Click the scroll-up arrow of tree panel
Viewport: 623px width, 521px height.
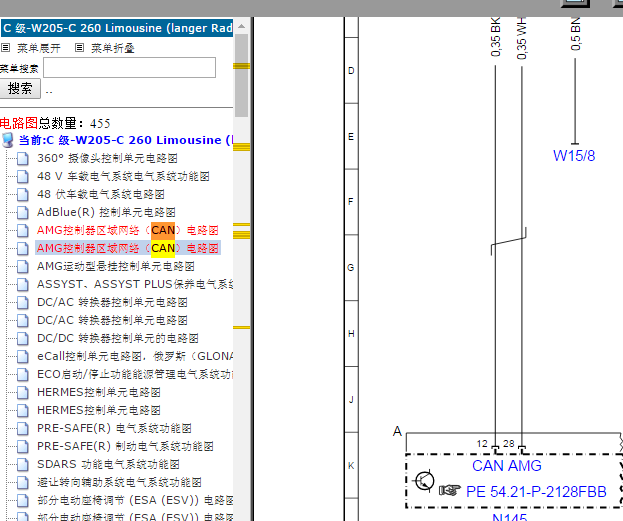point(241,26)
